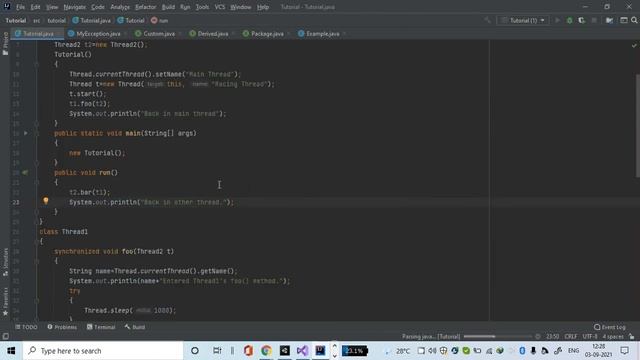Screen dimensions: 640x360
Task: Open the Event Log
Action: pyautogui.click(x=610, y=327)
